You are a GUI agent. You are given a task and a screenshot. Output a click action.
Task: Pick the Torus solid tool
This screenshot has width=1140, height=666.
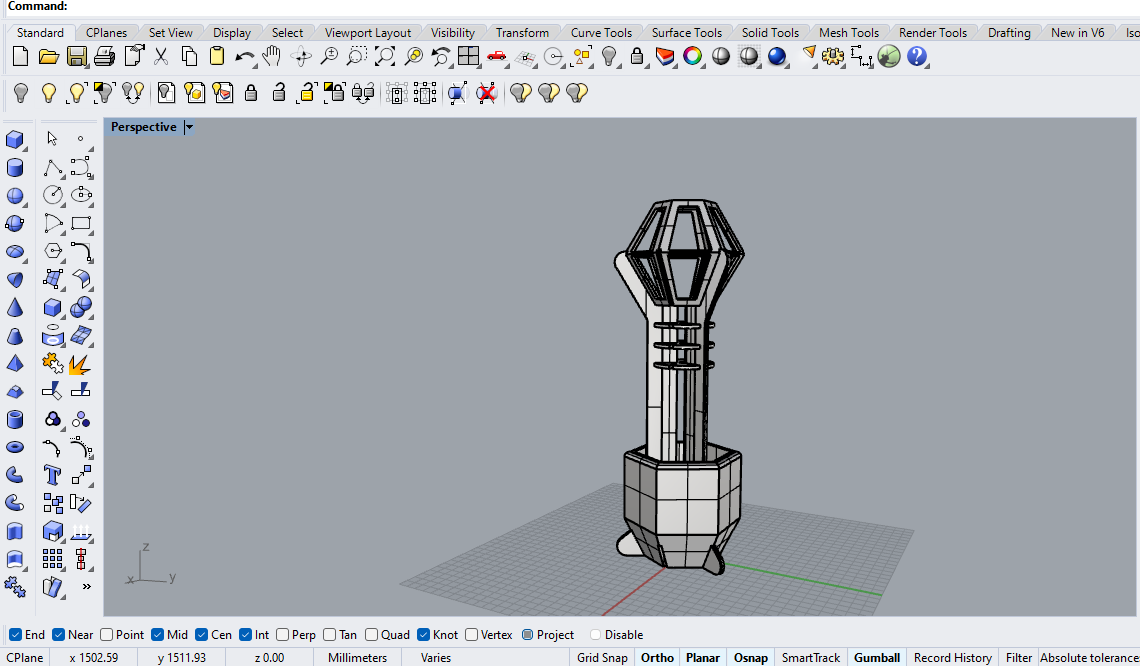click(15, 447)
